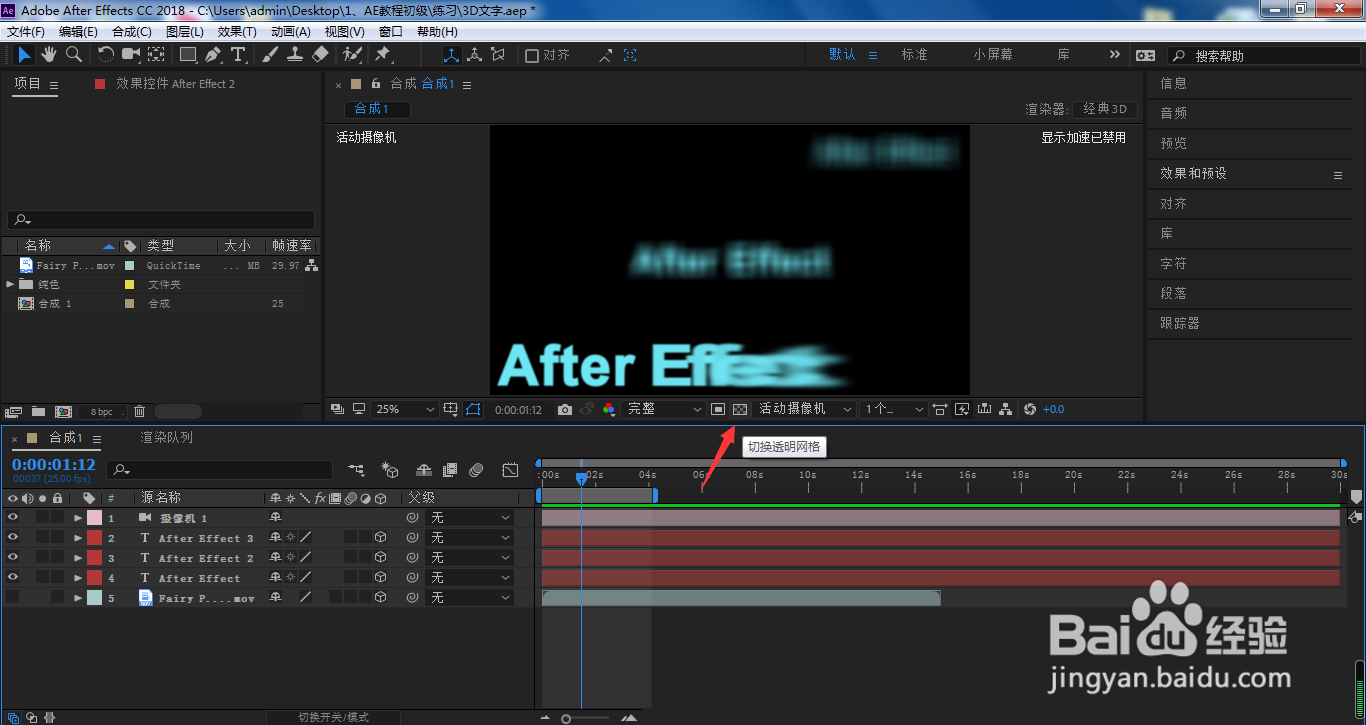Toggle fast previews button in viewer
This screenshot has width=1366, height=725.
(962, 409)
